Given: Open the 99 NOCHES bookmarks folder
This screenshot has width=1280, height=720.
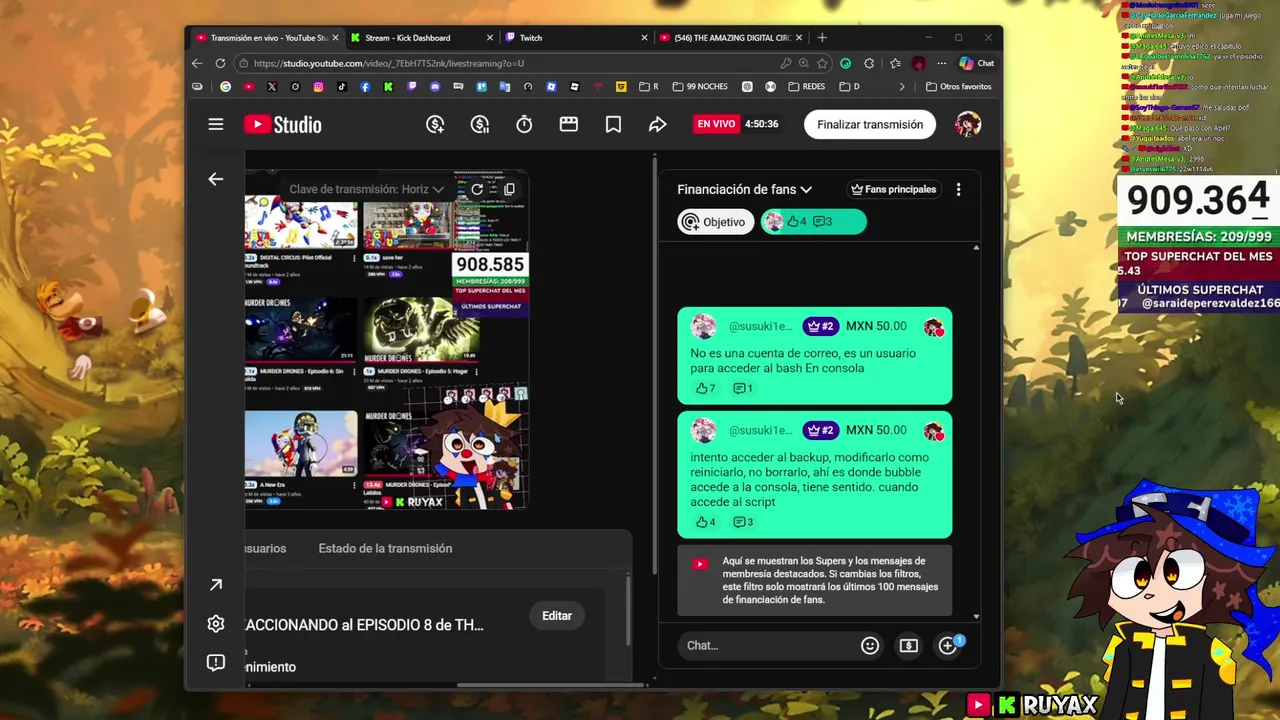Looking at the screenshot, I should point(700,87).
